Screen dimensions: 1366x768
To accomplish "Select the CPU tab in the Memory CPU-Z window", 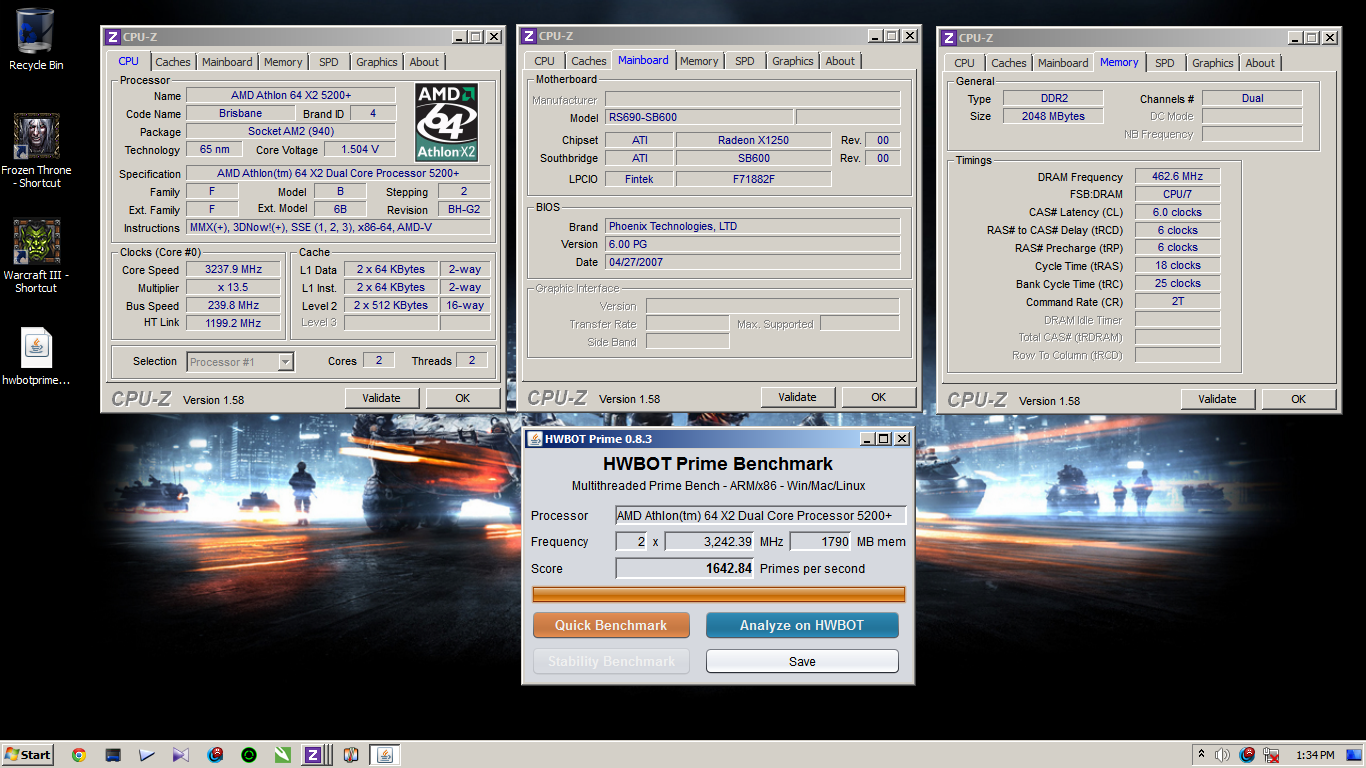I will [964, 63].
